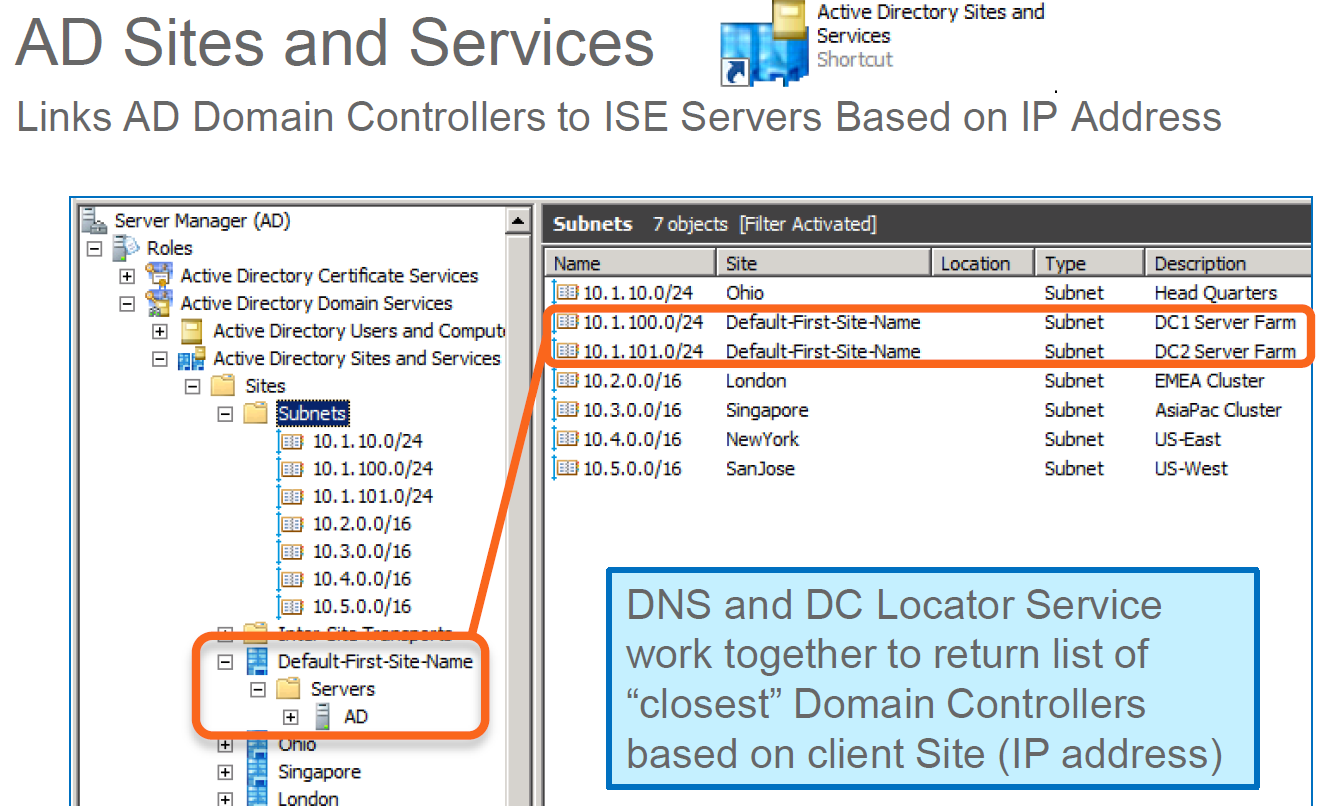1338x806 pixels.
Task: Expand the AD server node
Action: point(291,716)
